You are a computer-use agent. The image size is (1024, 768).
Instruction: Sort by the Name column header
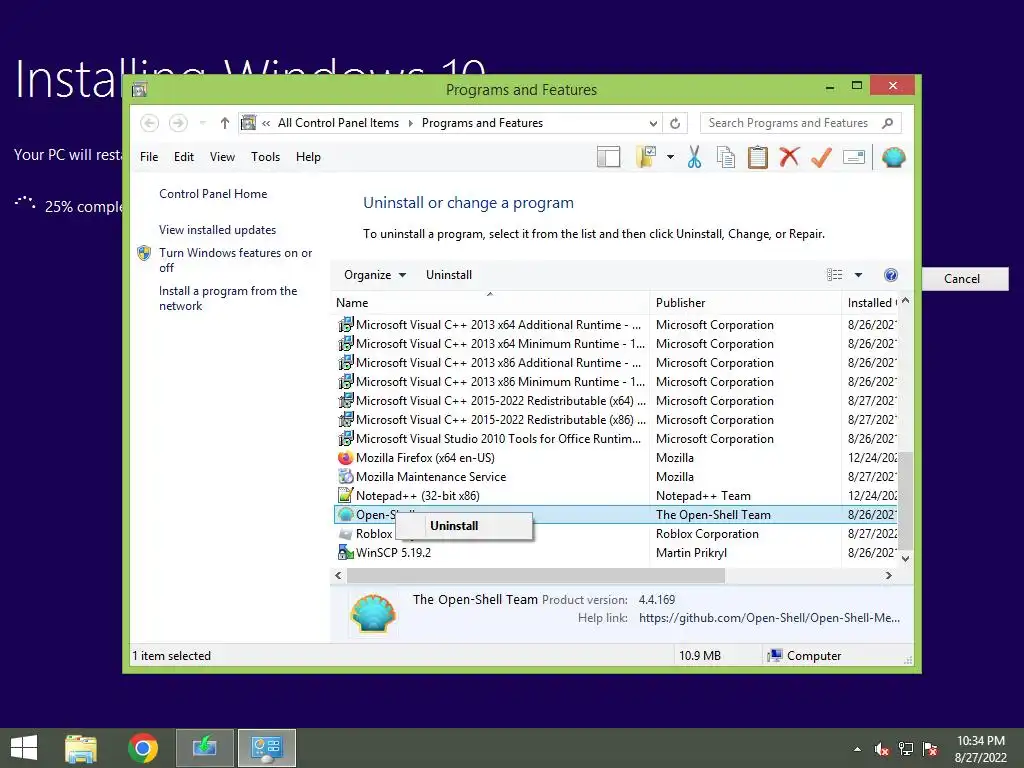[490, 302]
